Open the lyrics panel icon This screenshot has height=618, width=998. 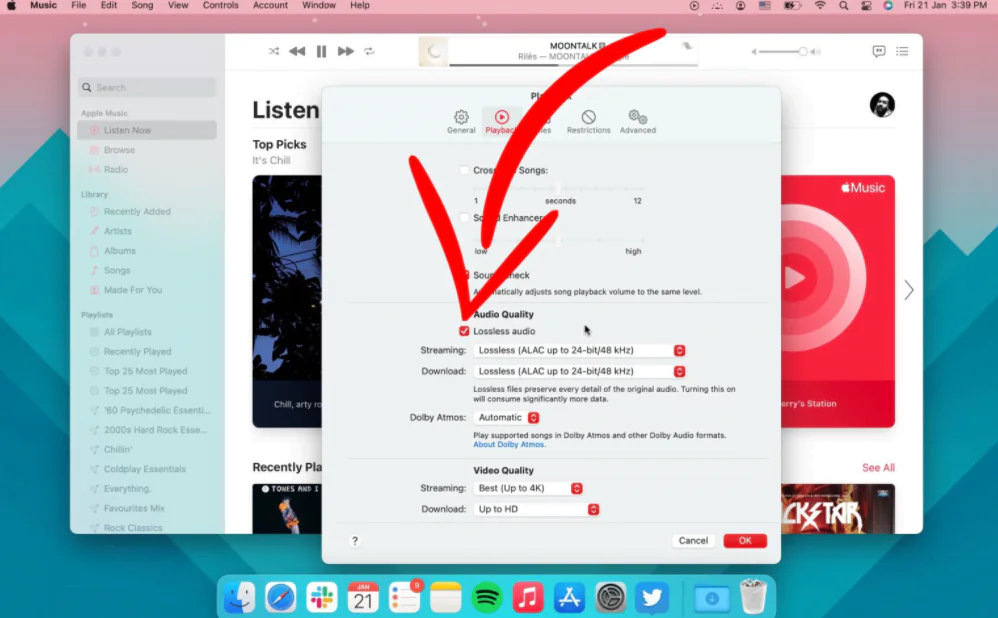coord(878,51)
